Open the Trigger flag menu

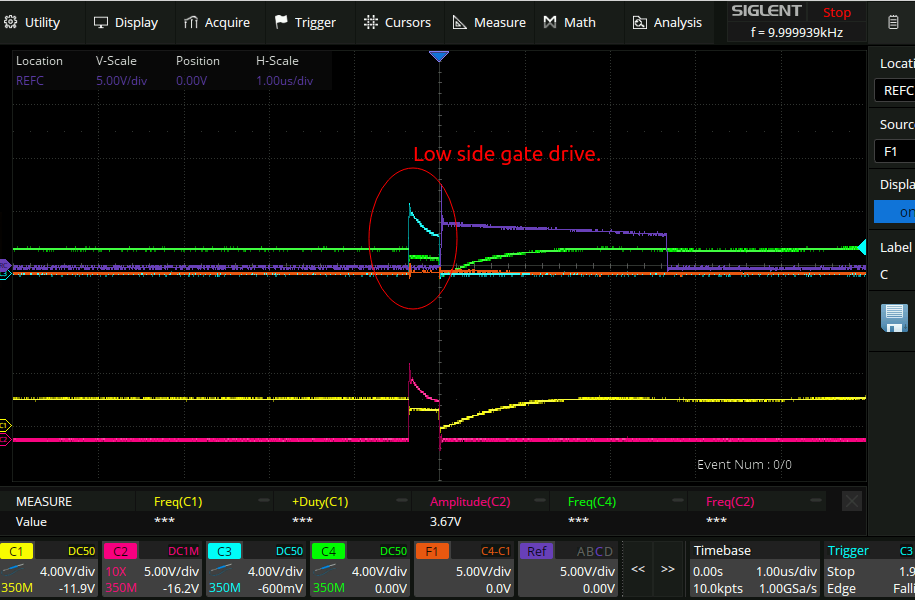305,22
